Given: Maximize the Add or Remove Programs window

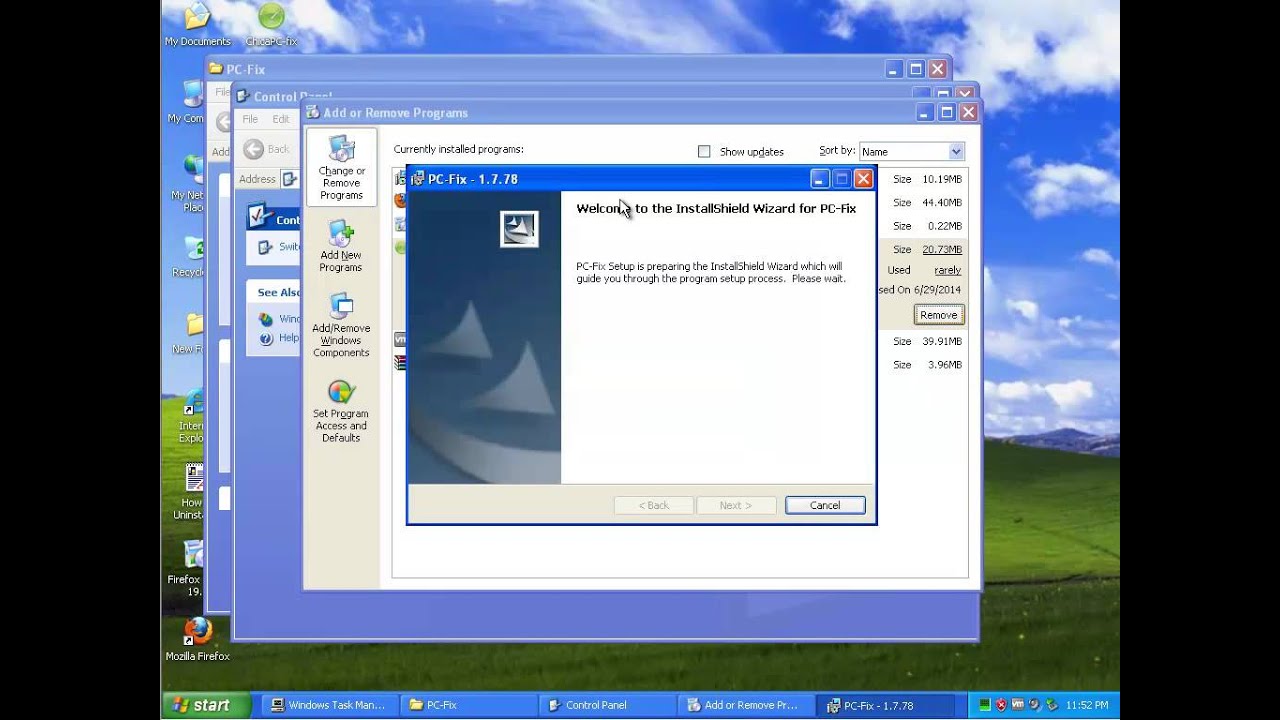Looking at the screenshot, I should coord(946,113).
